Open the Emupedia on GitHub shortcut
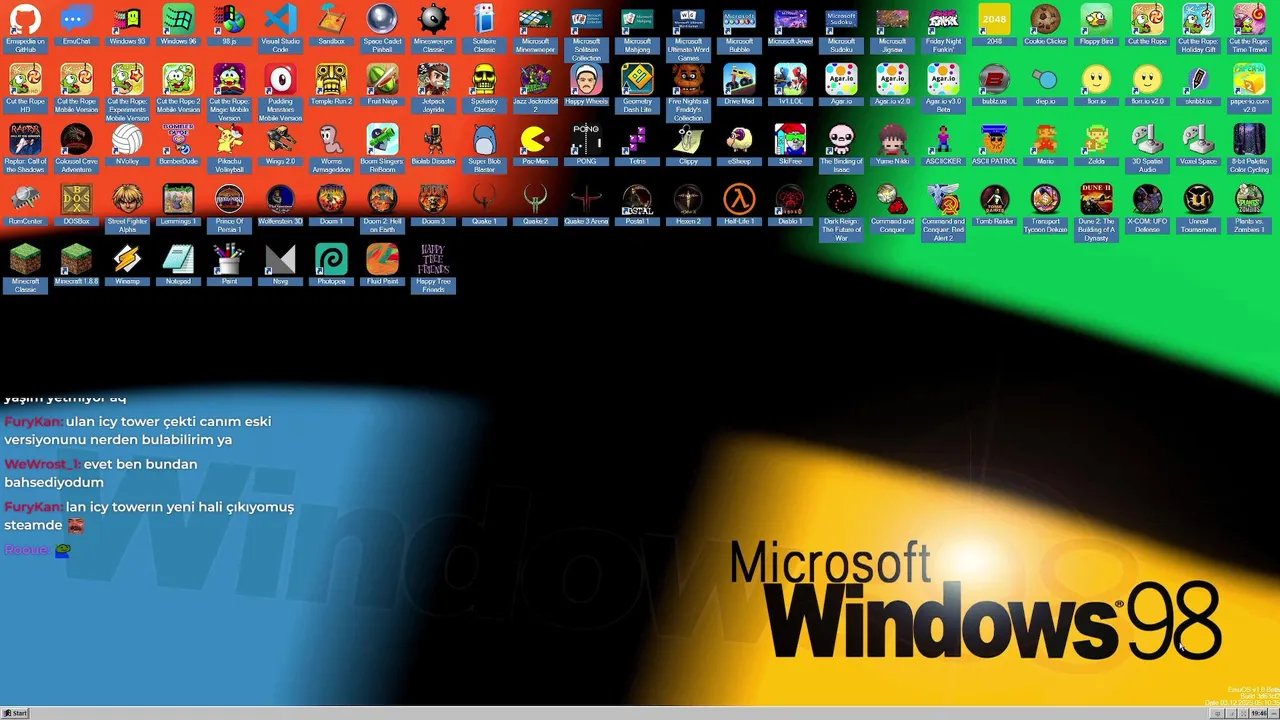This screenshot has height=720, width=1280. coord(25,26)
